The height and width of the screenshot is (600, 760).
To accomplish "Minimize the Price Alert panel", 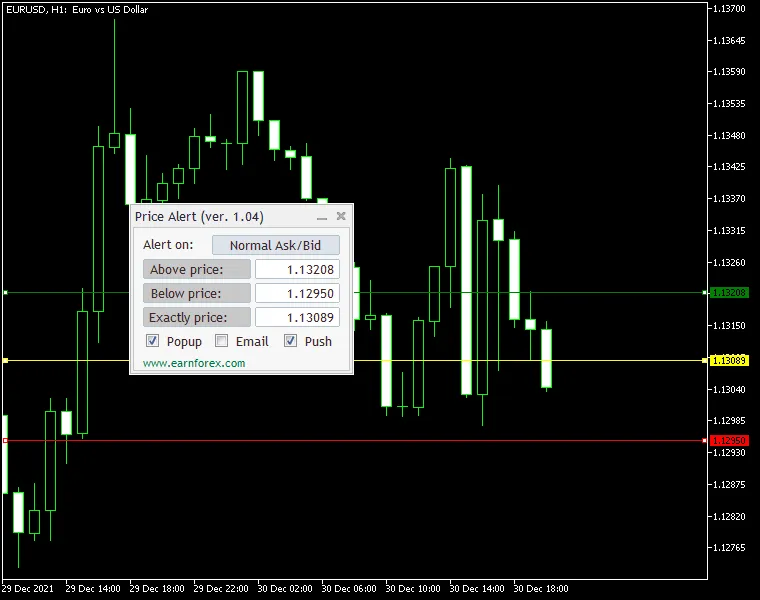I will (322, 217).
